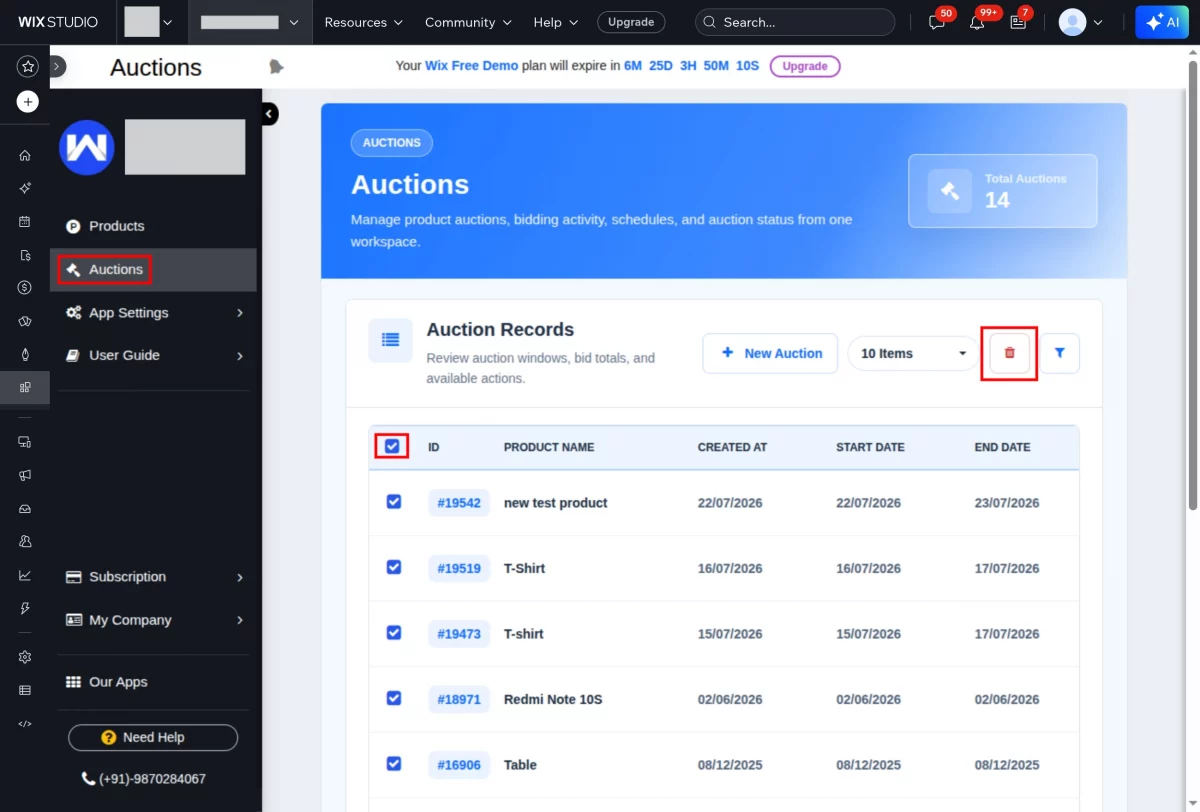Open auction ID #19542
Viewport: 1200px width, 812px height.
pyautogui.click(x=459, y=503)
